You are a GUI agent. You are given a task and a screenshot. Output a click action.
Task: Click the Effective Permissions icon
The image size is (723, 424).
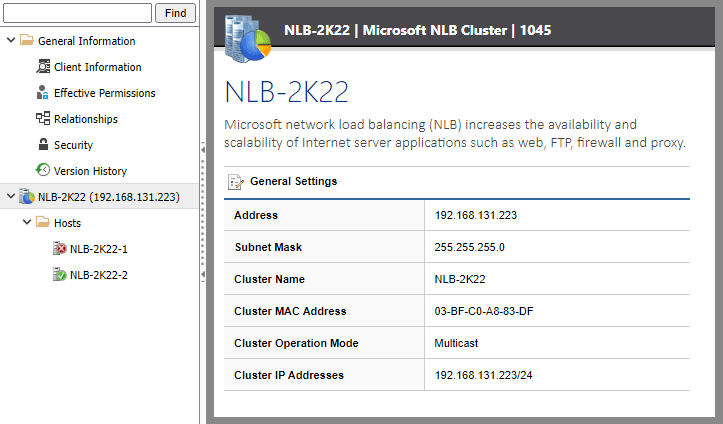pos(43,92)
